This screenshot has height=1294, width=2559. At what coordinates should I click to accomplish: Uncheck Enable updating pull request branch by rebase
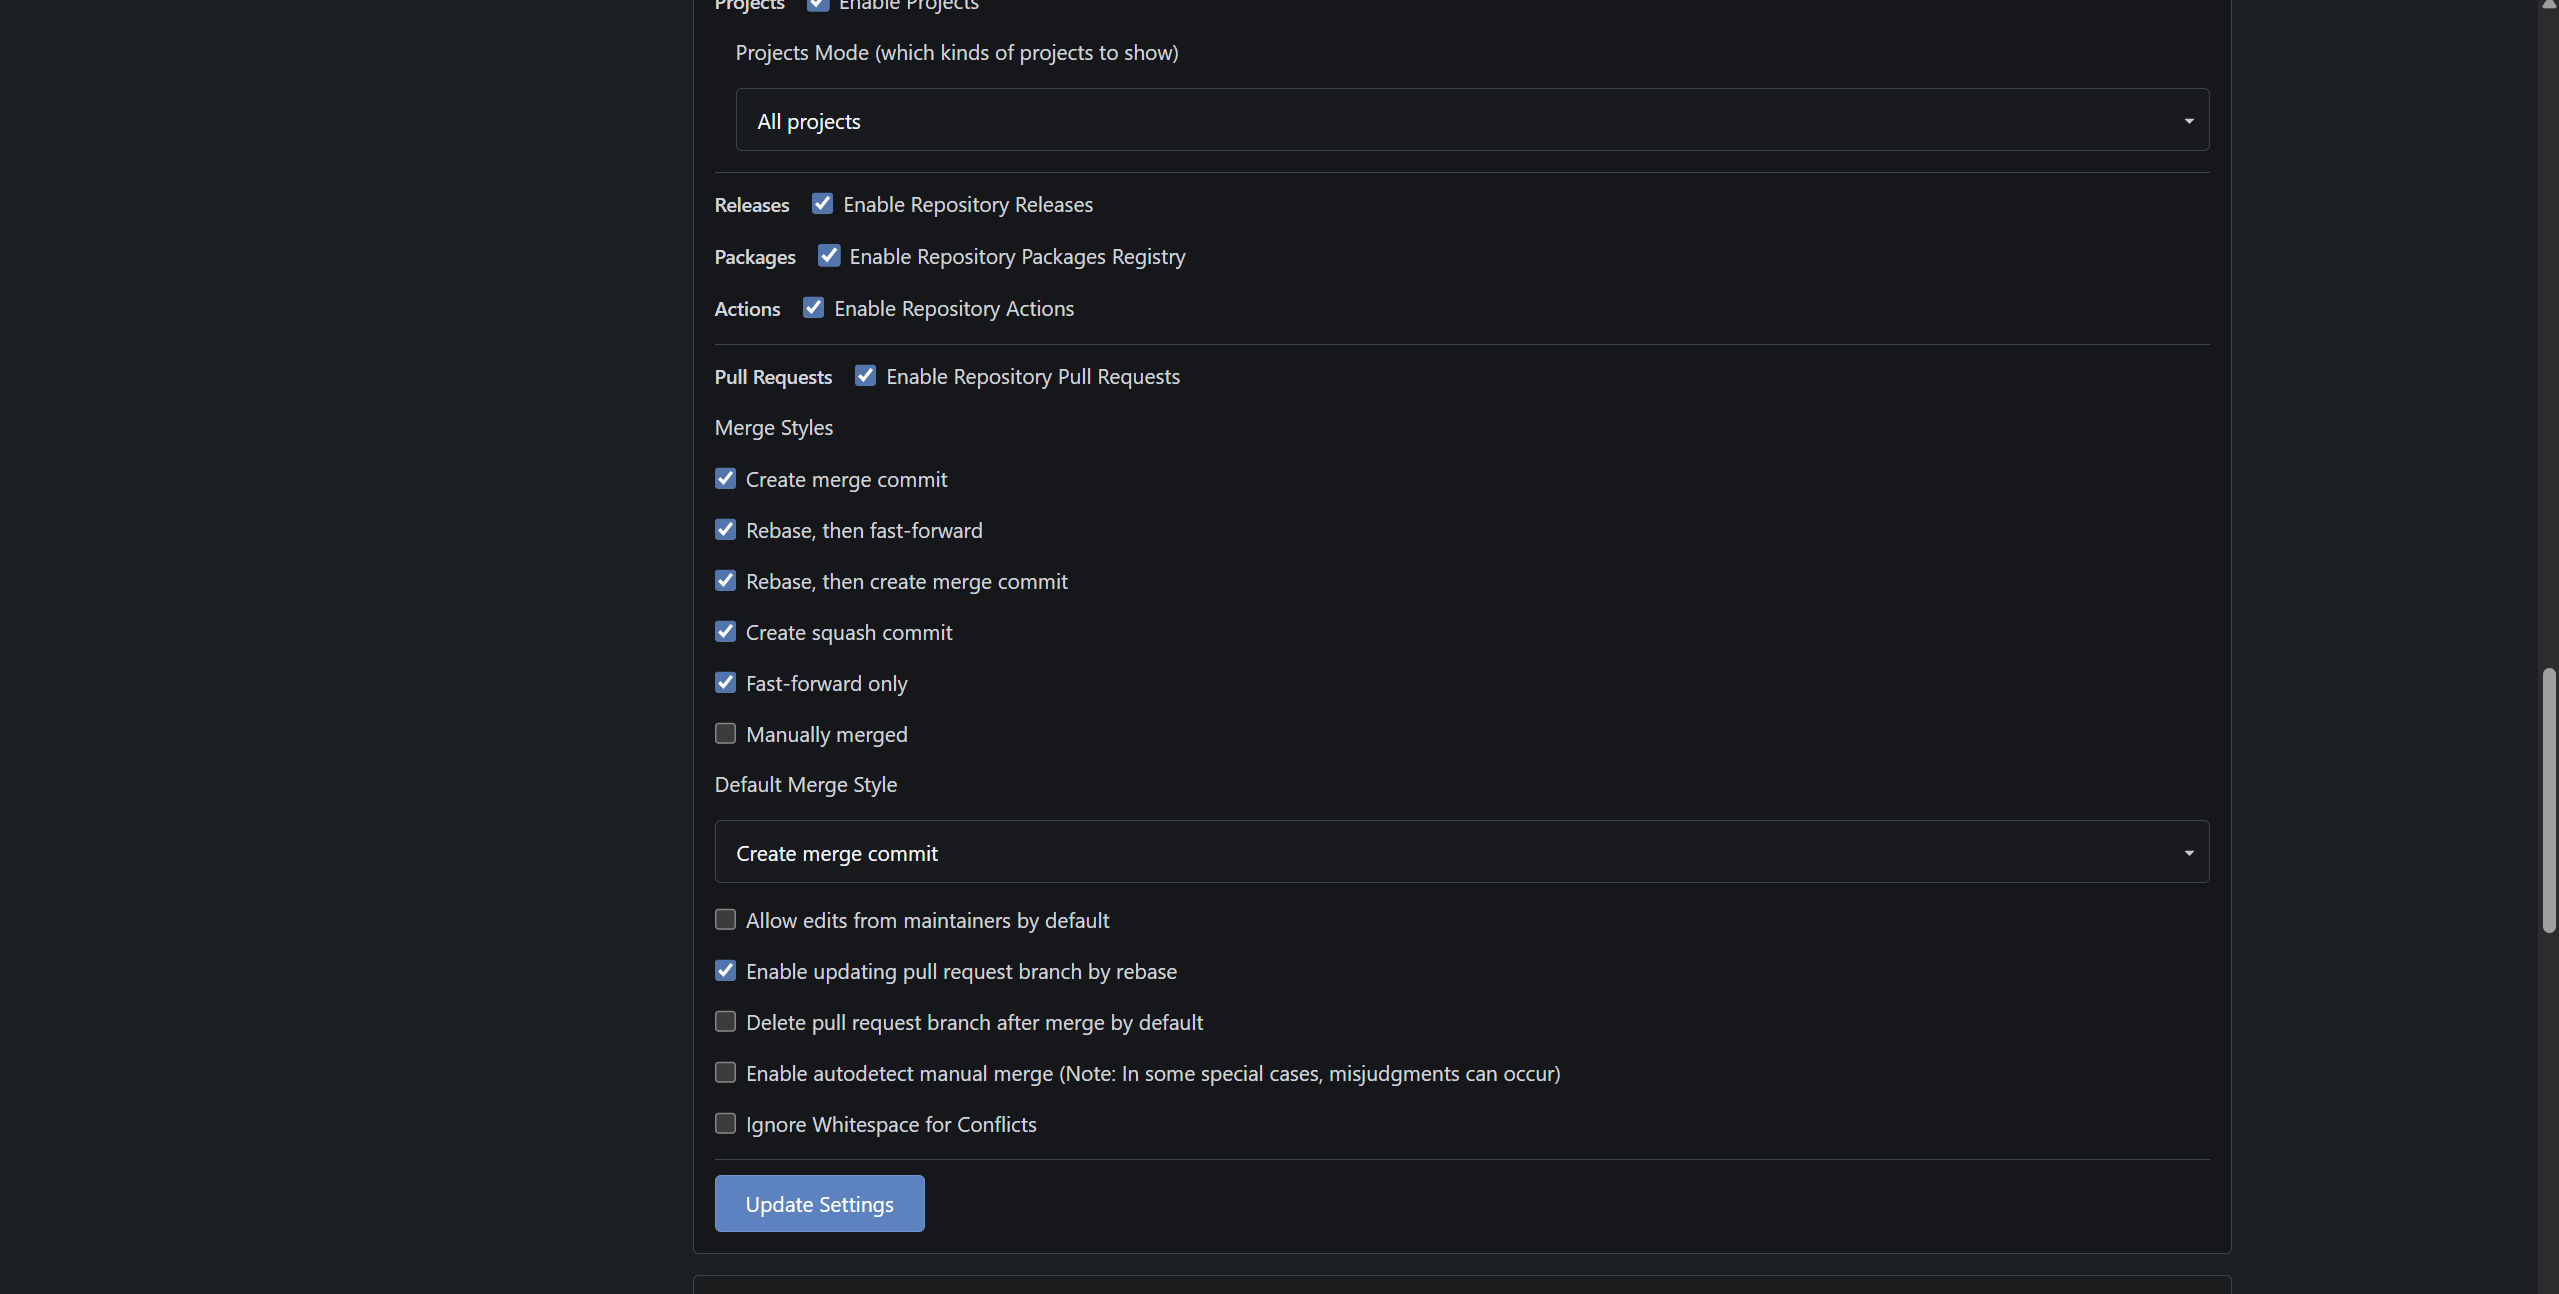725,971
